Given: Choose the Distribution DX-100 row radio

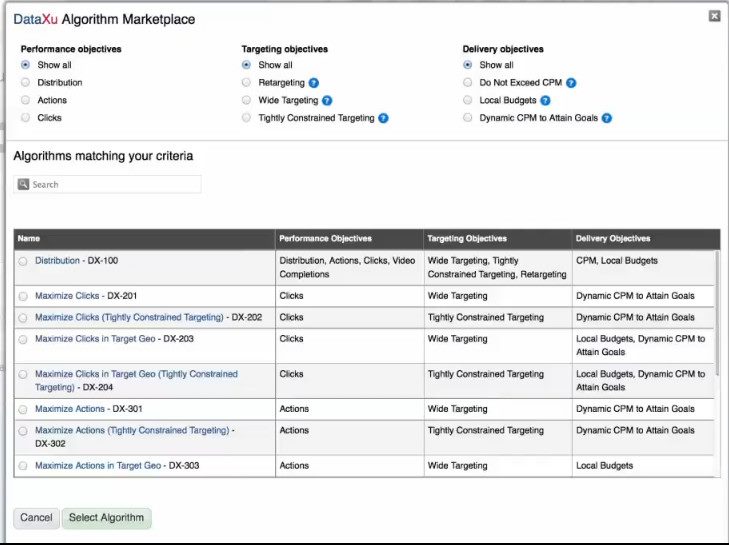Looking at the screenshot, I should [x=23, y=261].
